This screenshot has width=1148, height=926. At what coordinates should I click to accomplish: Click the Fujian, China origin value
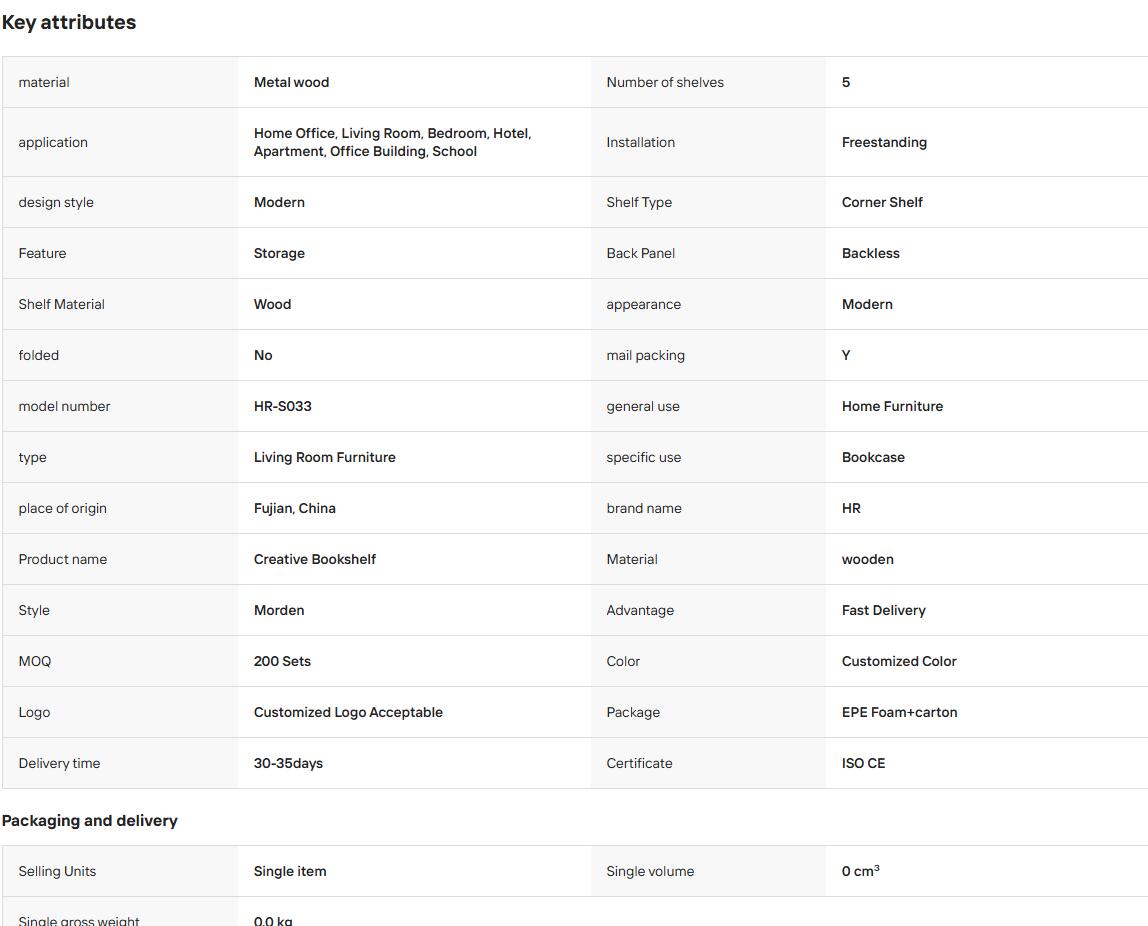tap(294, 508)
